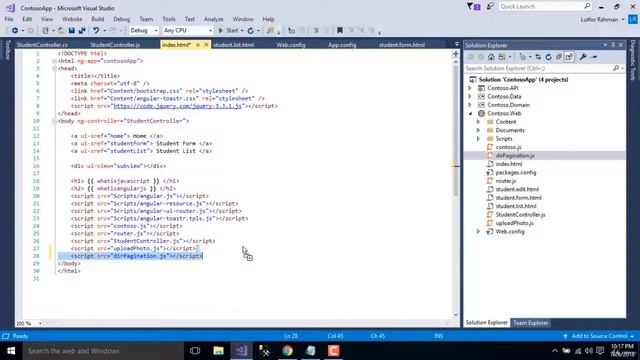
Task: Open the Diagnostic Tools side tab
Action: click(633, 60)
